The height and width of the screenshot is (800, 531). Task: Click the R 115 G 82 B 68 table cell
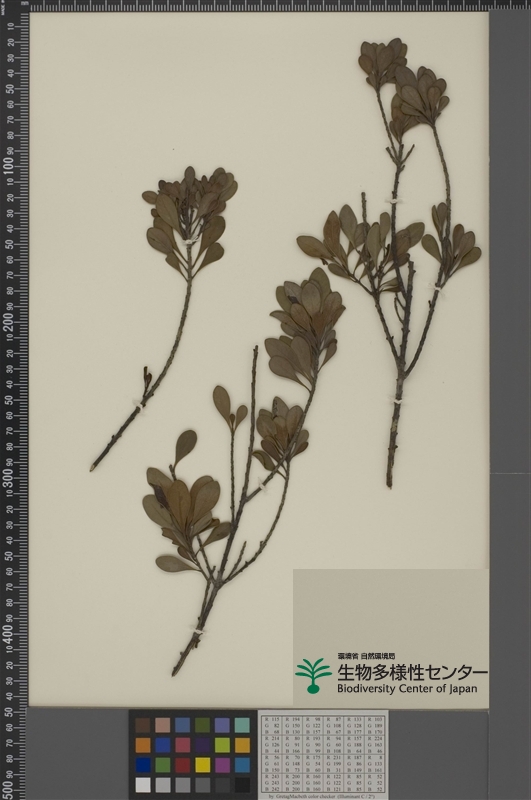pyautogui.click(x=273, y=726)
